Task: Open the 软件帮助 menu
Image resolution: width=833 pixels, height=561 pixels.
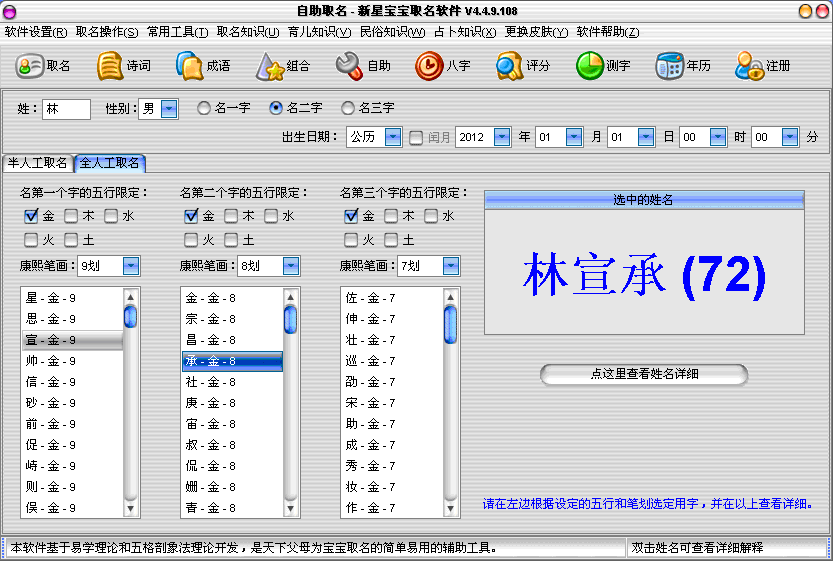Action: (x=608, y=32)
